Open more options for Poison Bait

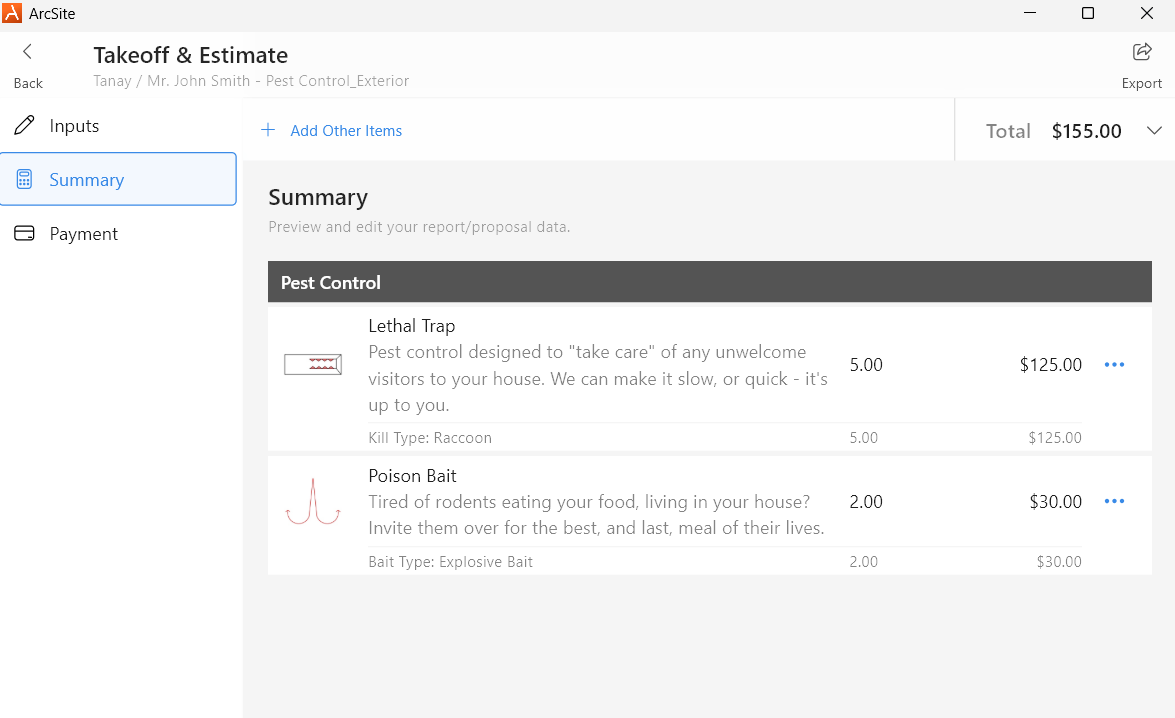coord(1114,501)
